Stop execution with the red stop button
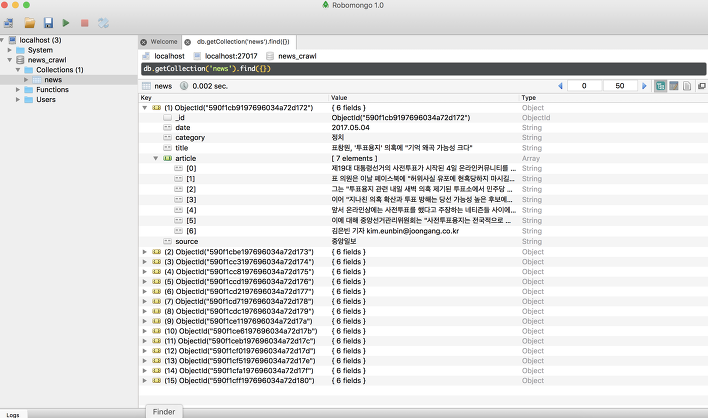This screenshot has height=418, width=708. point(84,23)
